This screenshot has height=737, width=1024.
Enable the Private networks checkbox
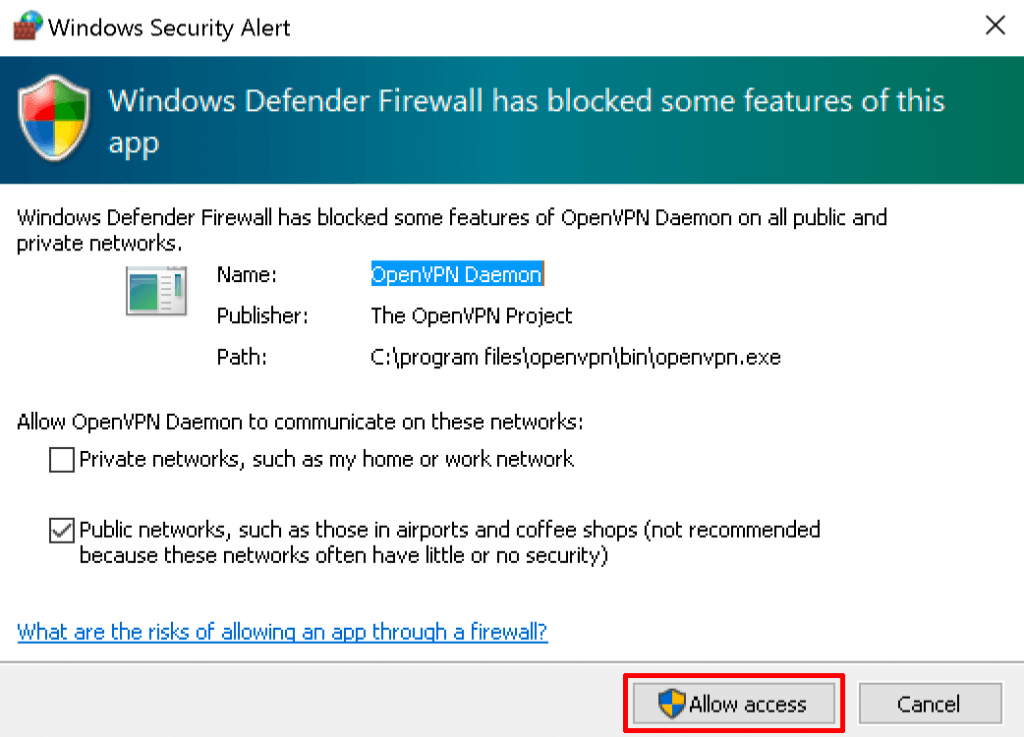61,459
